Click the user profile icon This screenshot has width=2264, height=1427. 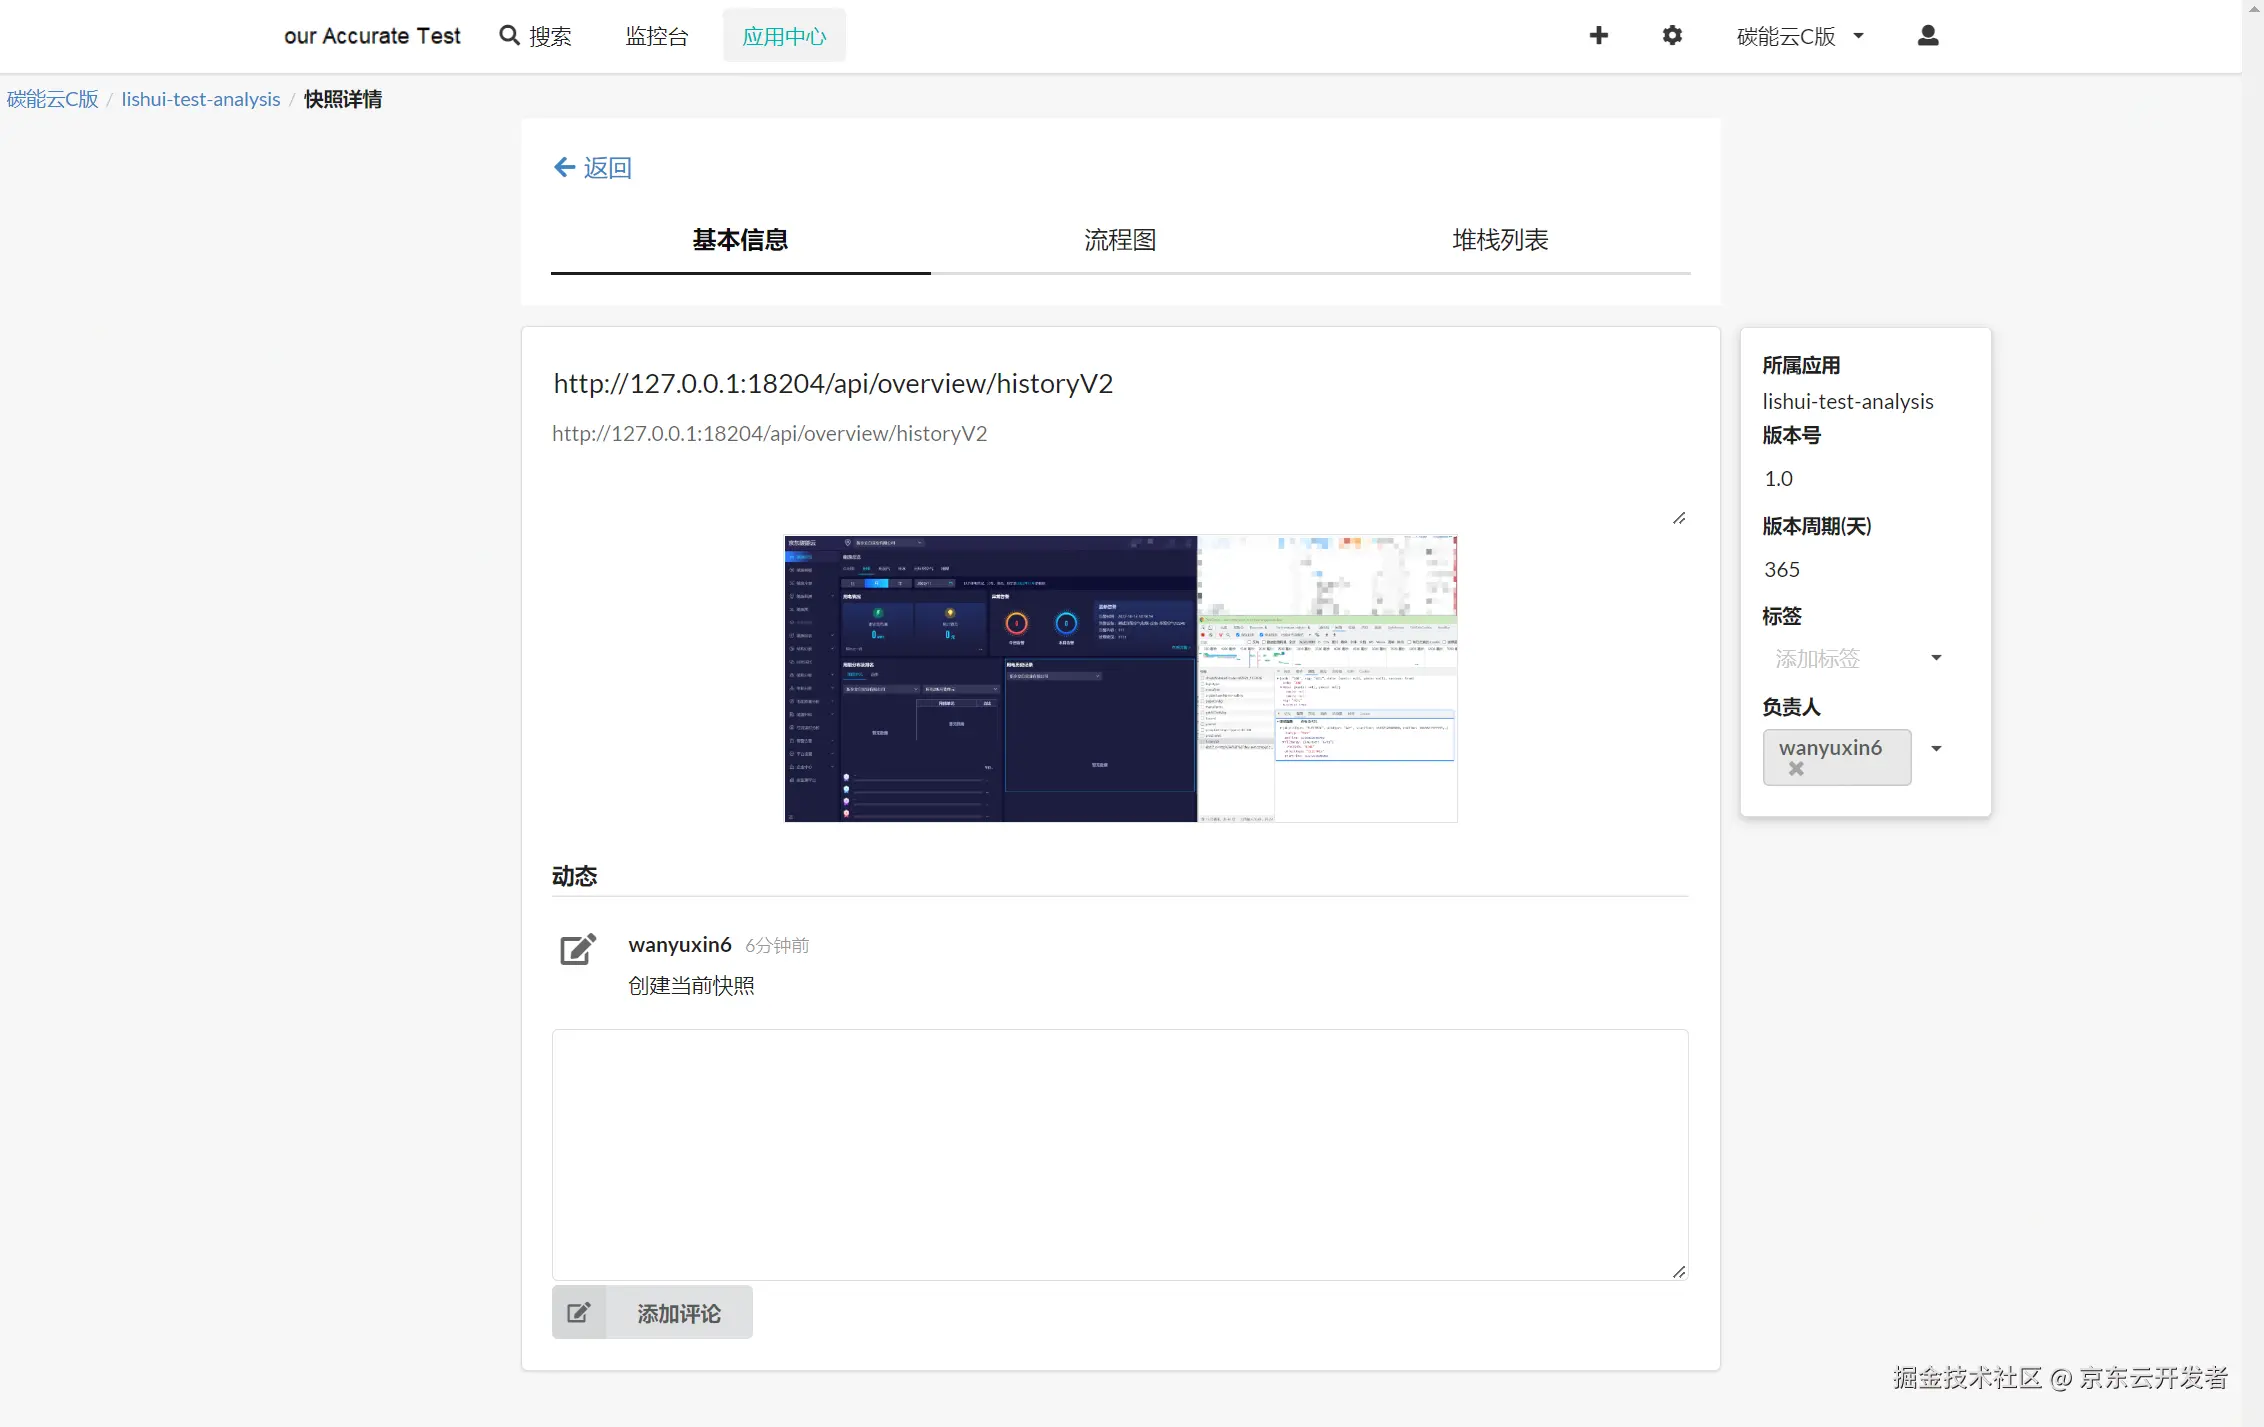pyautogui.click(x=1927, y=35)
